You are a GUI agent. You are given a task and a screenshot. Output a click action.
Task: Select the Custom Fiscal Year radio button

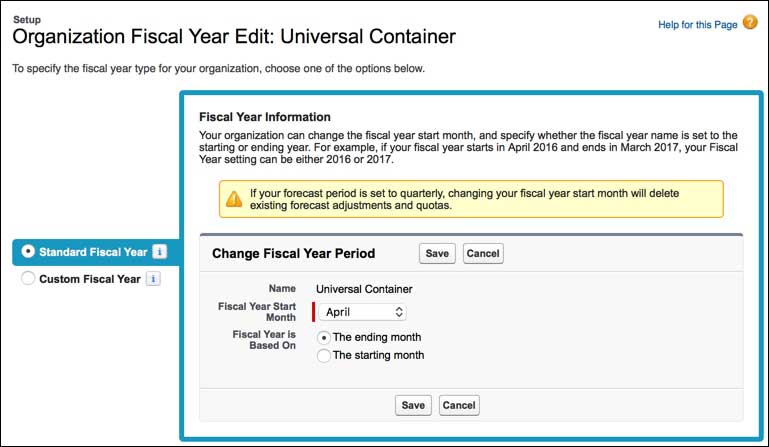(x=28, y=279)
